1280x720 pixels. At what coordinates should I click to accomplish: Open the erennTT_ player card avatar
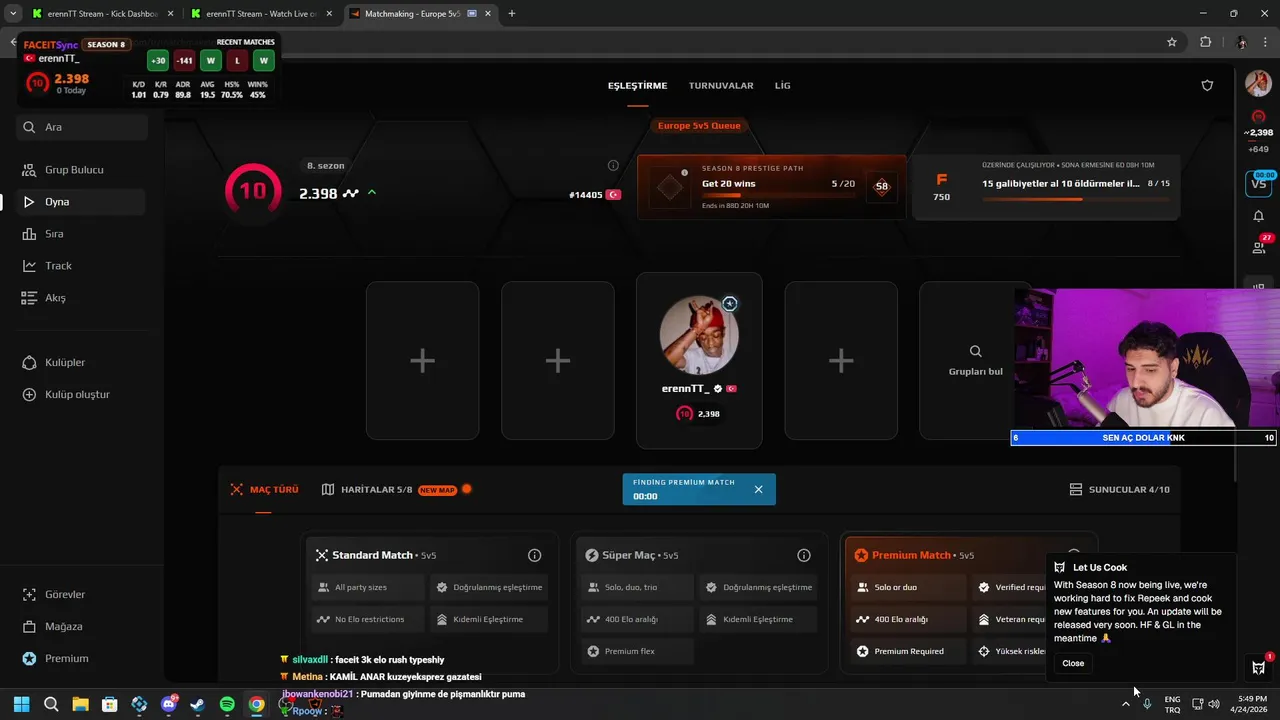click(x=699, y=334)
